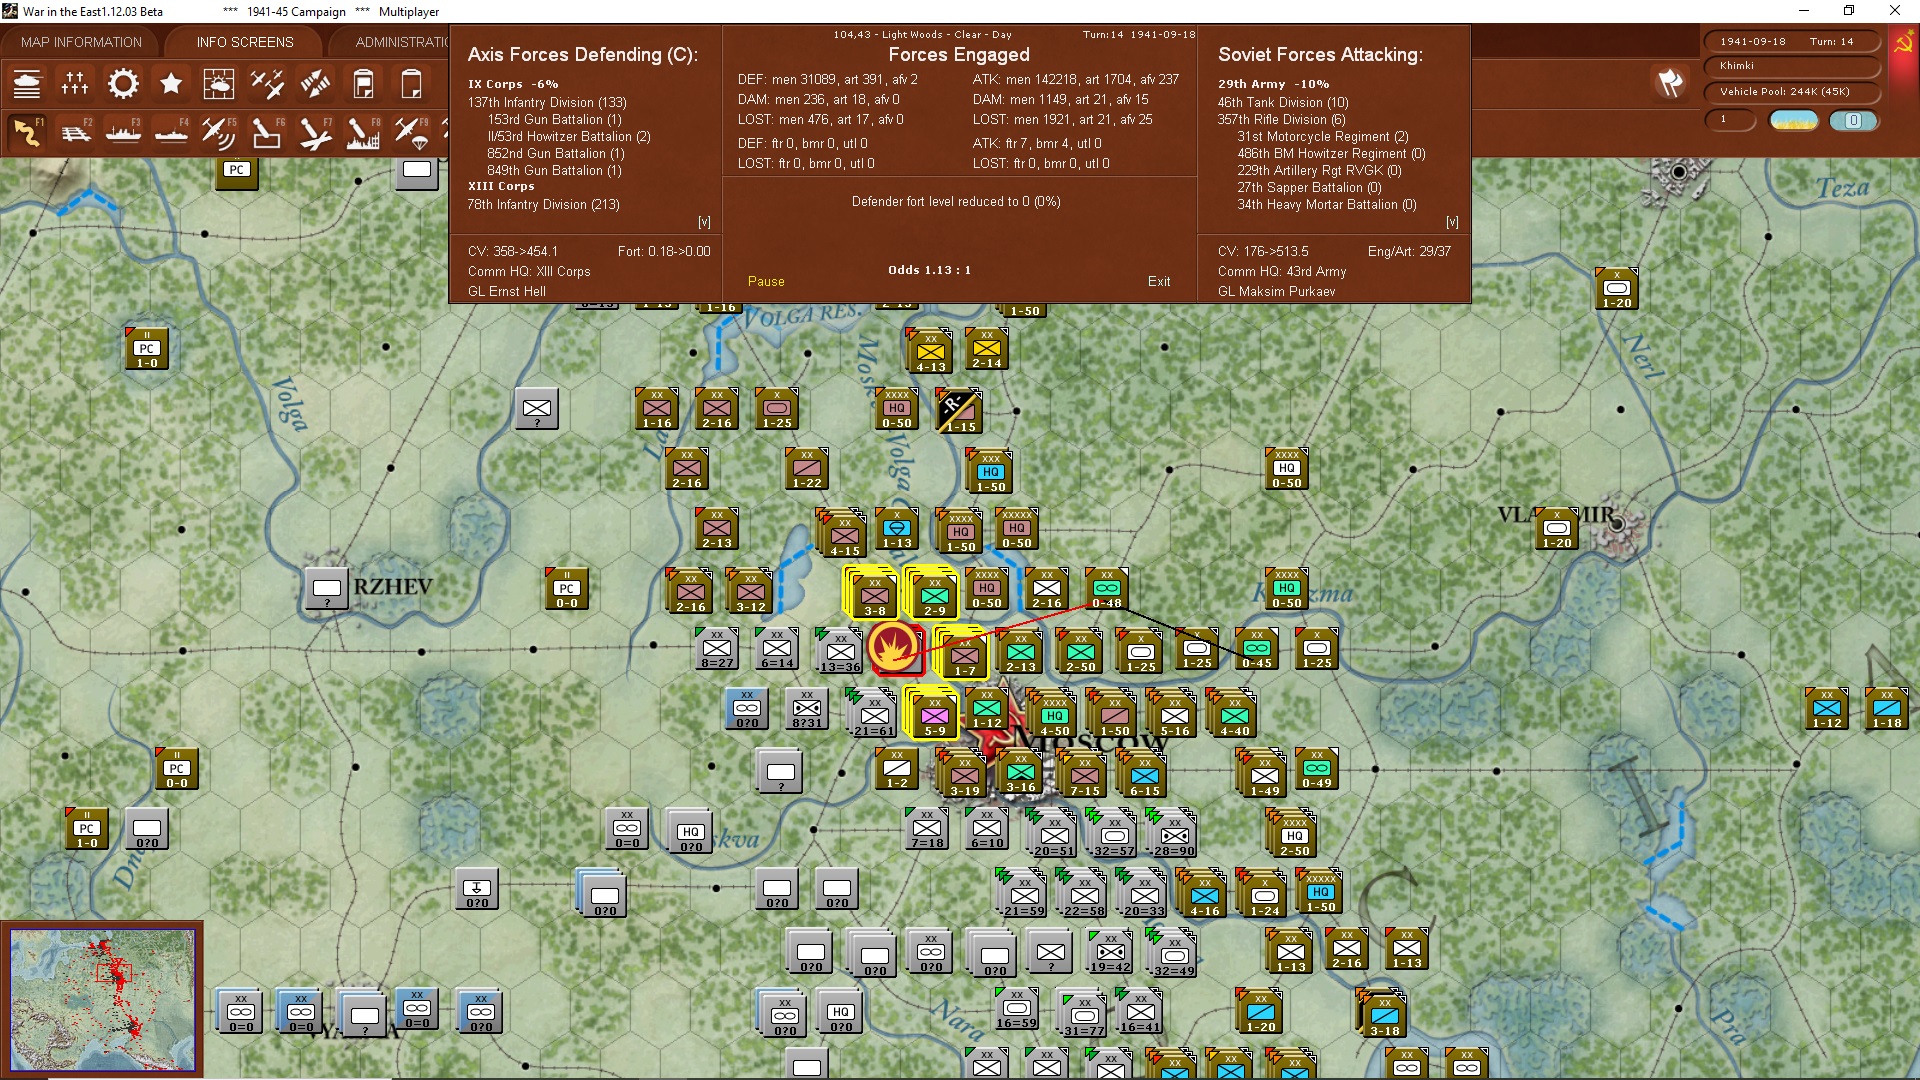Click the 852nd Gun Battalion entry
The image size is (1920, 1080).
click(x=555, y=153)
